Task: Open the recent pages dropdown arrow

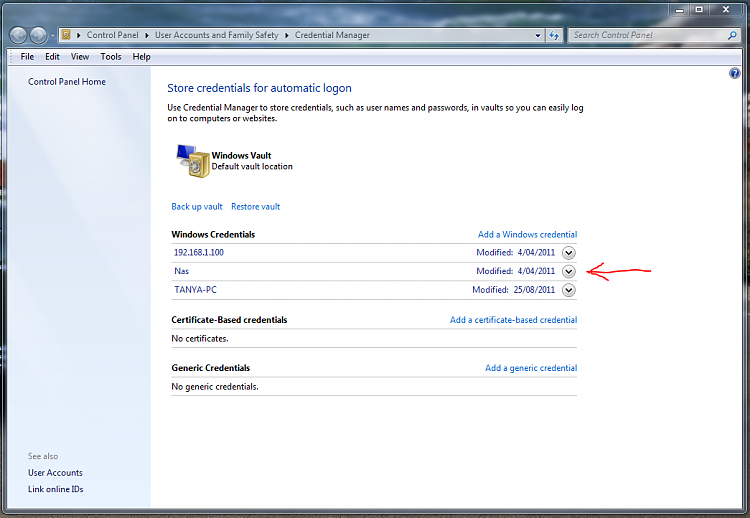Action: tap(52, 35)
